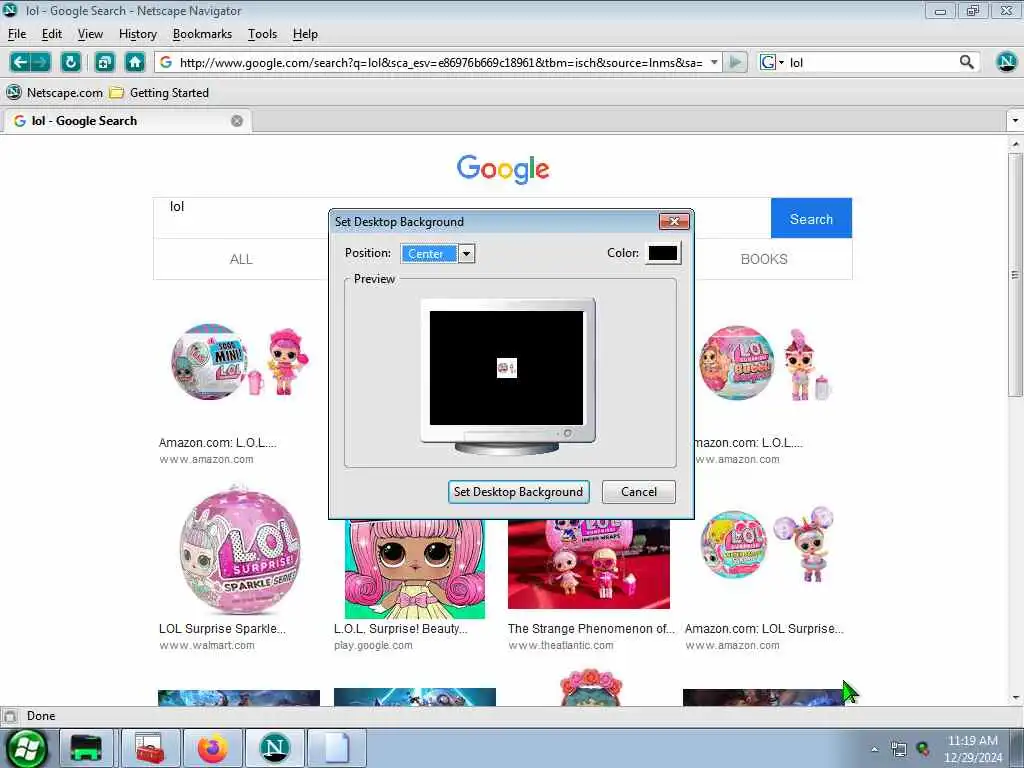Click the Set Desktop Background button
The height and width of the screenshot is (768, 1024).
(x=519, y=492)
